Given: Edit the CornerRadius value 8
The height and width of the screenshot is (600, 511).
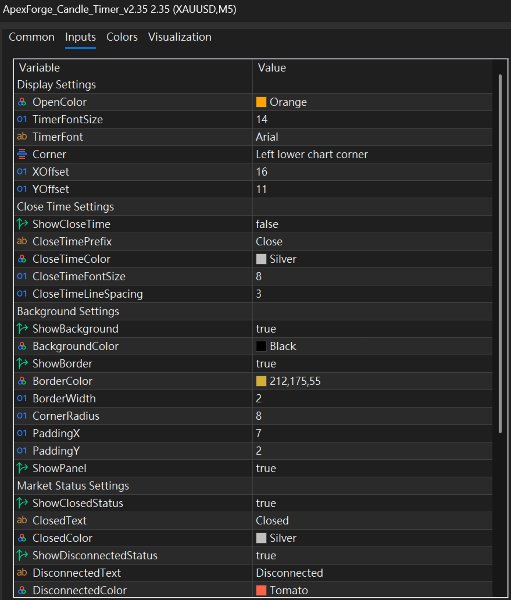Looking at the screenshot, I should [372, 416].
